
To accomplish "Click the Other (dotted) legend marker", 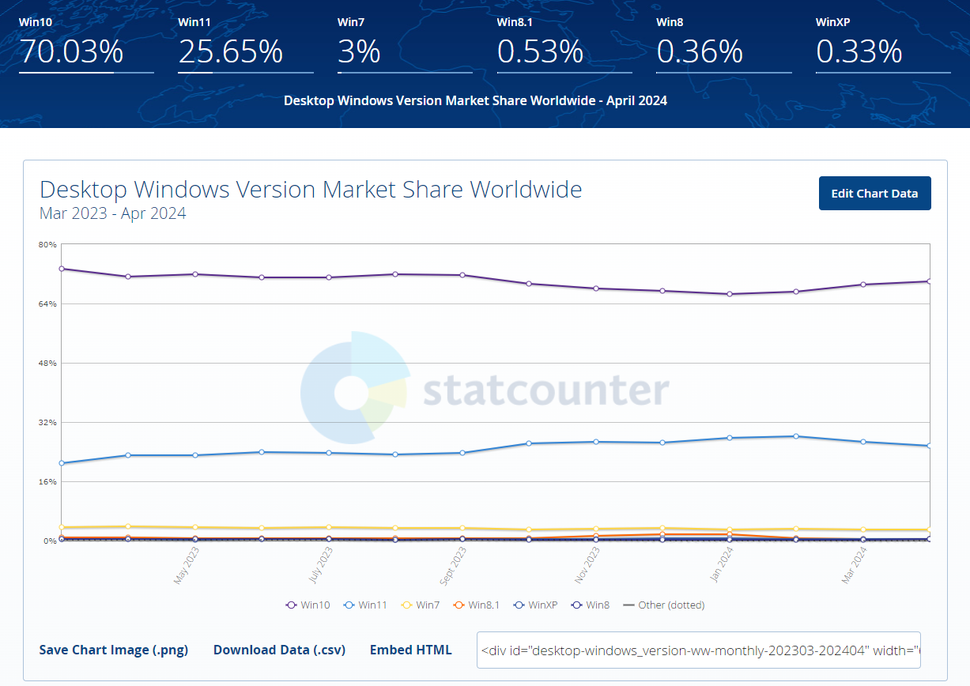I will pyautogui.click(x=627, y=605).
